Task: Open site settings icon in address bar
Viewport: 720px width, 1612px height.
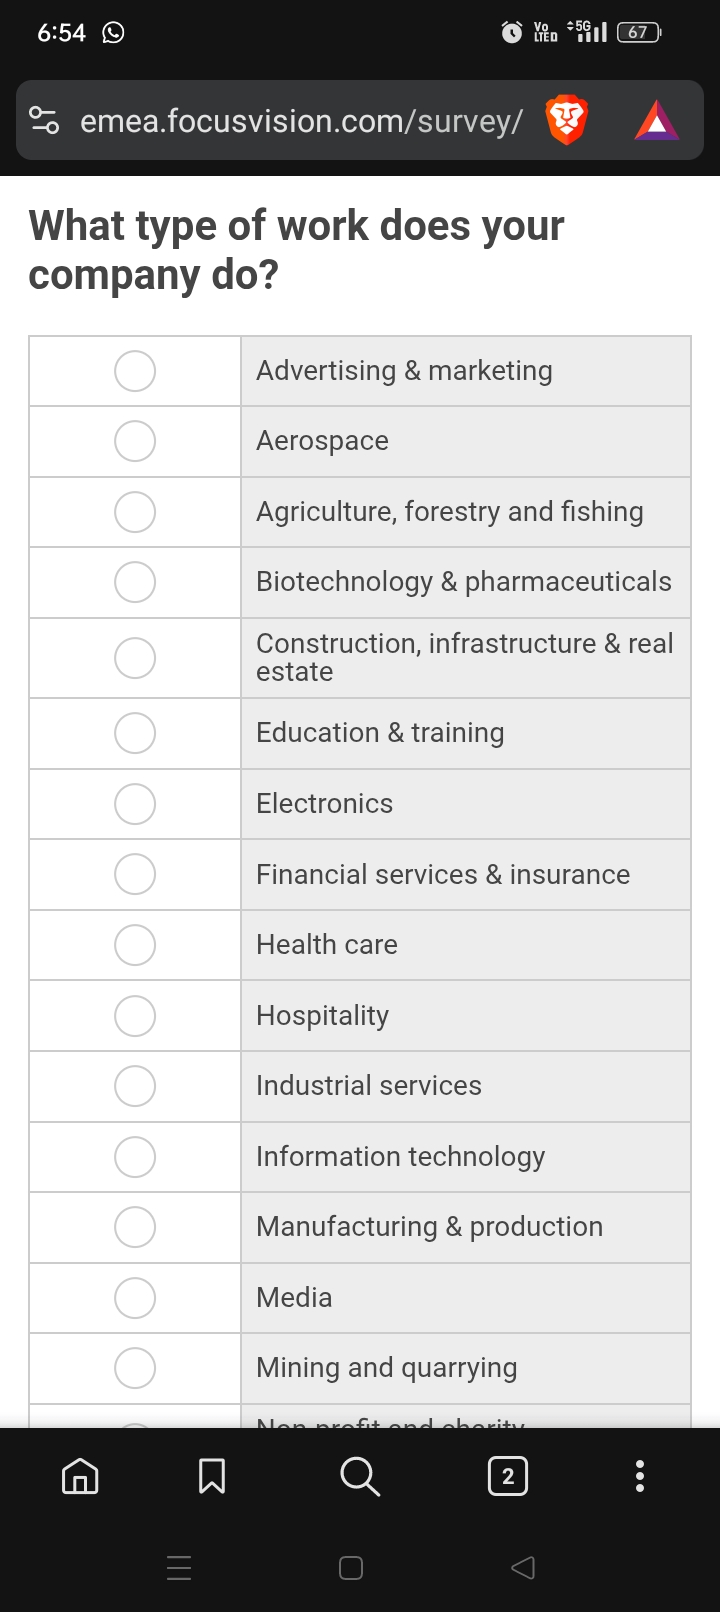Action: [44, 121]
